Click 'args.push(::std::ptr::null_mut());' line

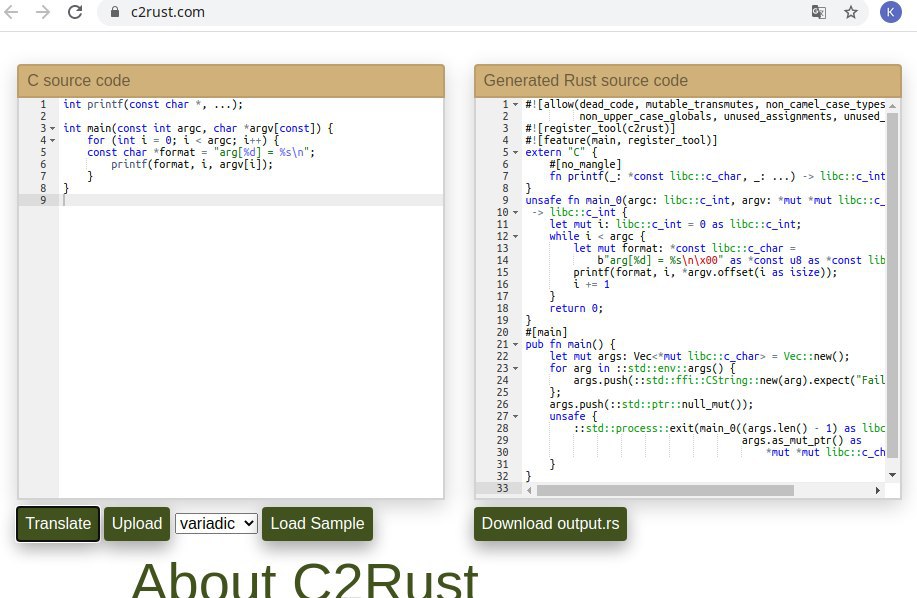click(651, 405)
